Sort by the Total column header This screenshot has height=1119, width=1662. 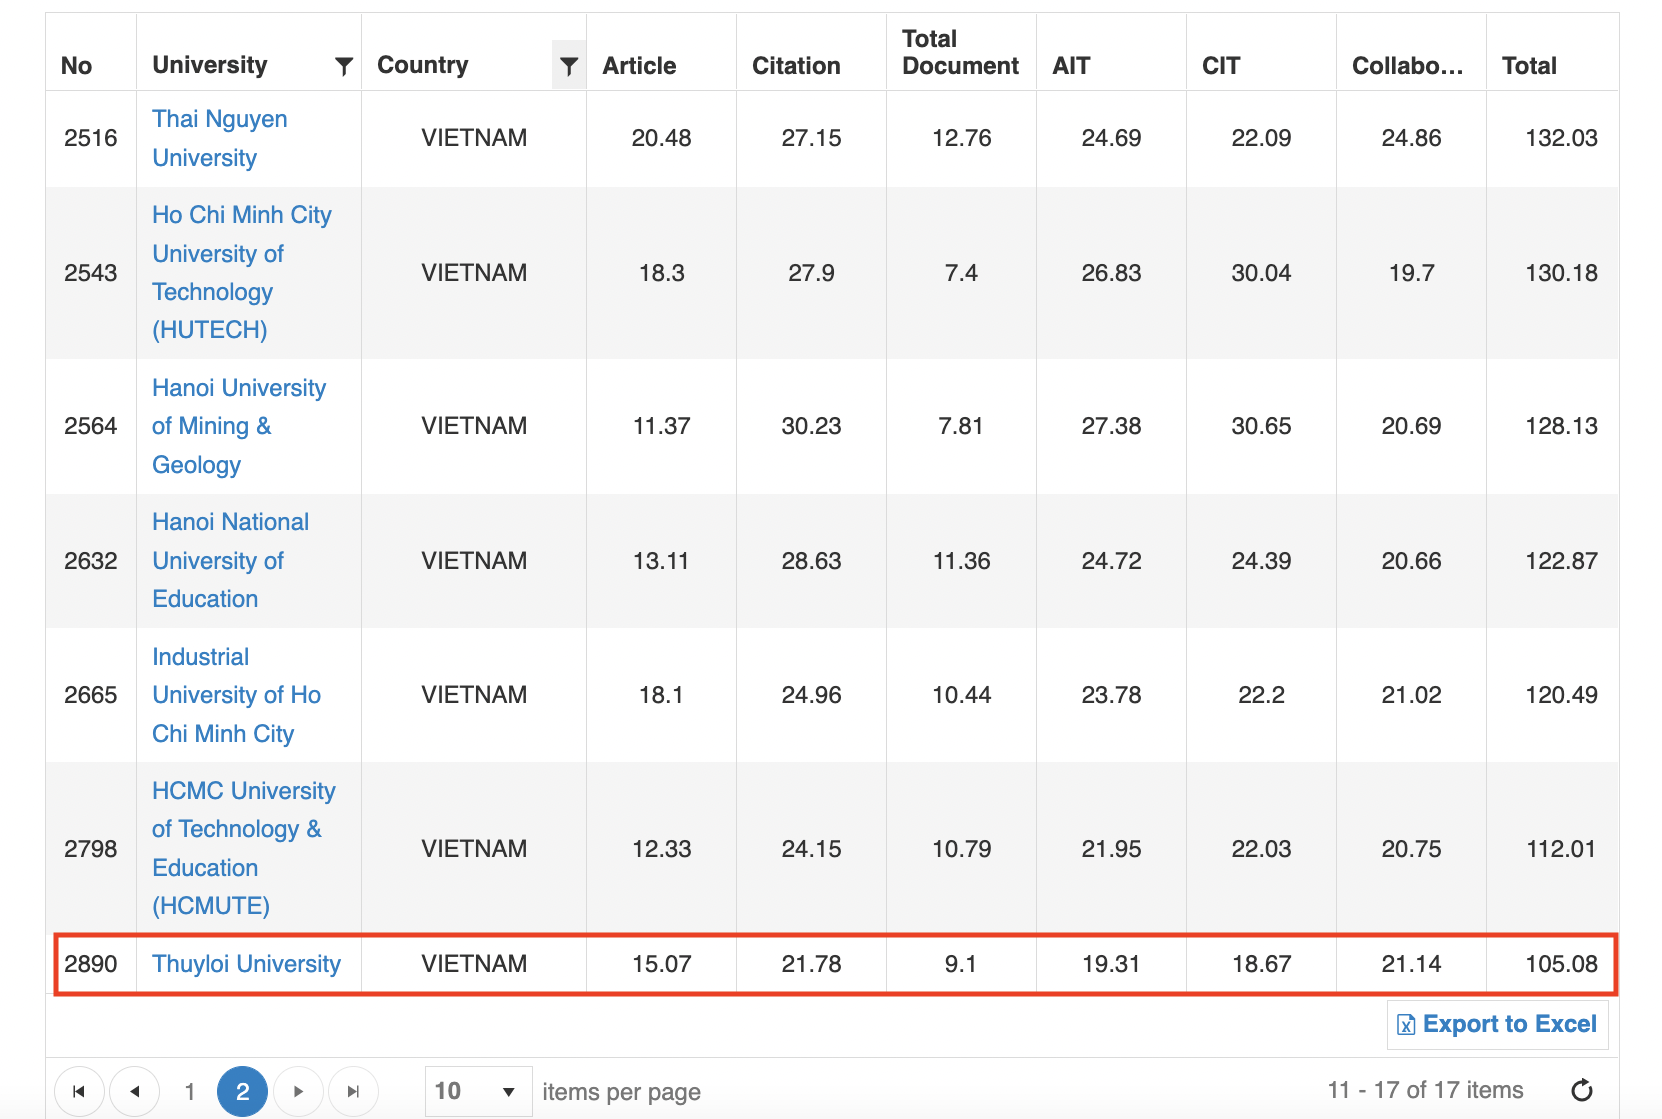pos(1528,66)
